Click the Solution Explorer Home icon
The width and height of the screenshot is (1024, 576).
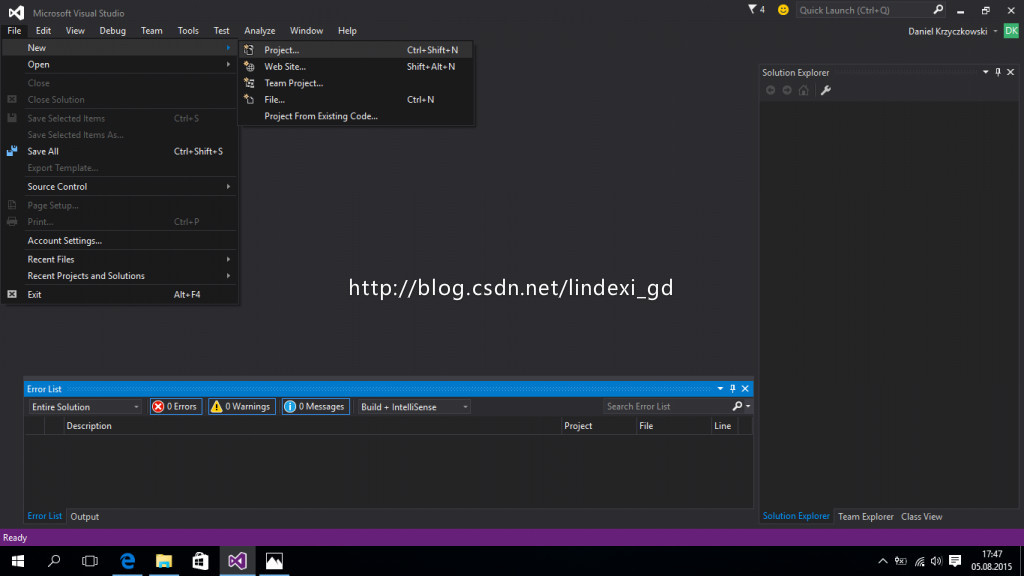(804, 90)
